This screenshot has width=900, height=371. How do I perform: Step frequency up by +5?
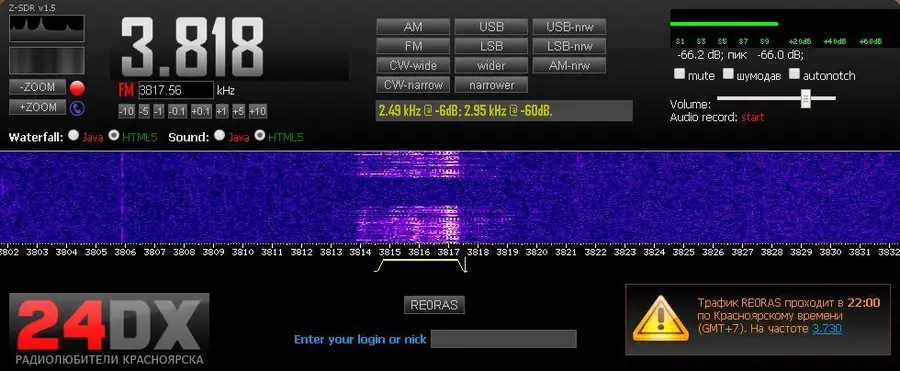[239, 111]
